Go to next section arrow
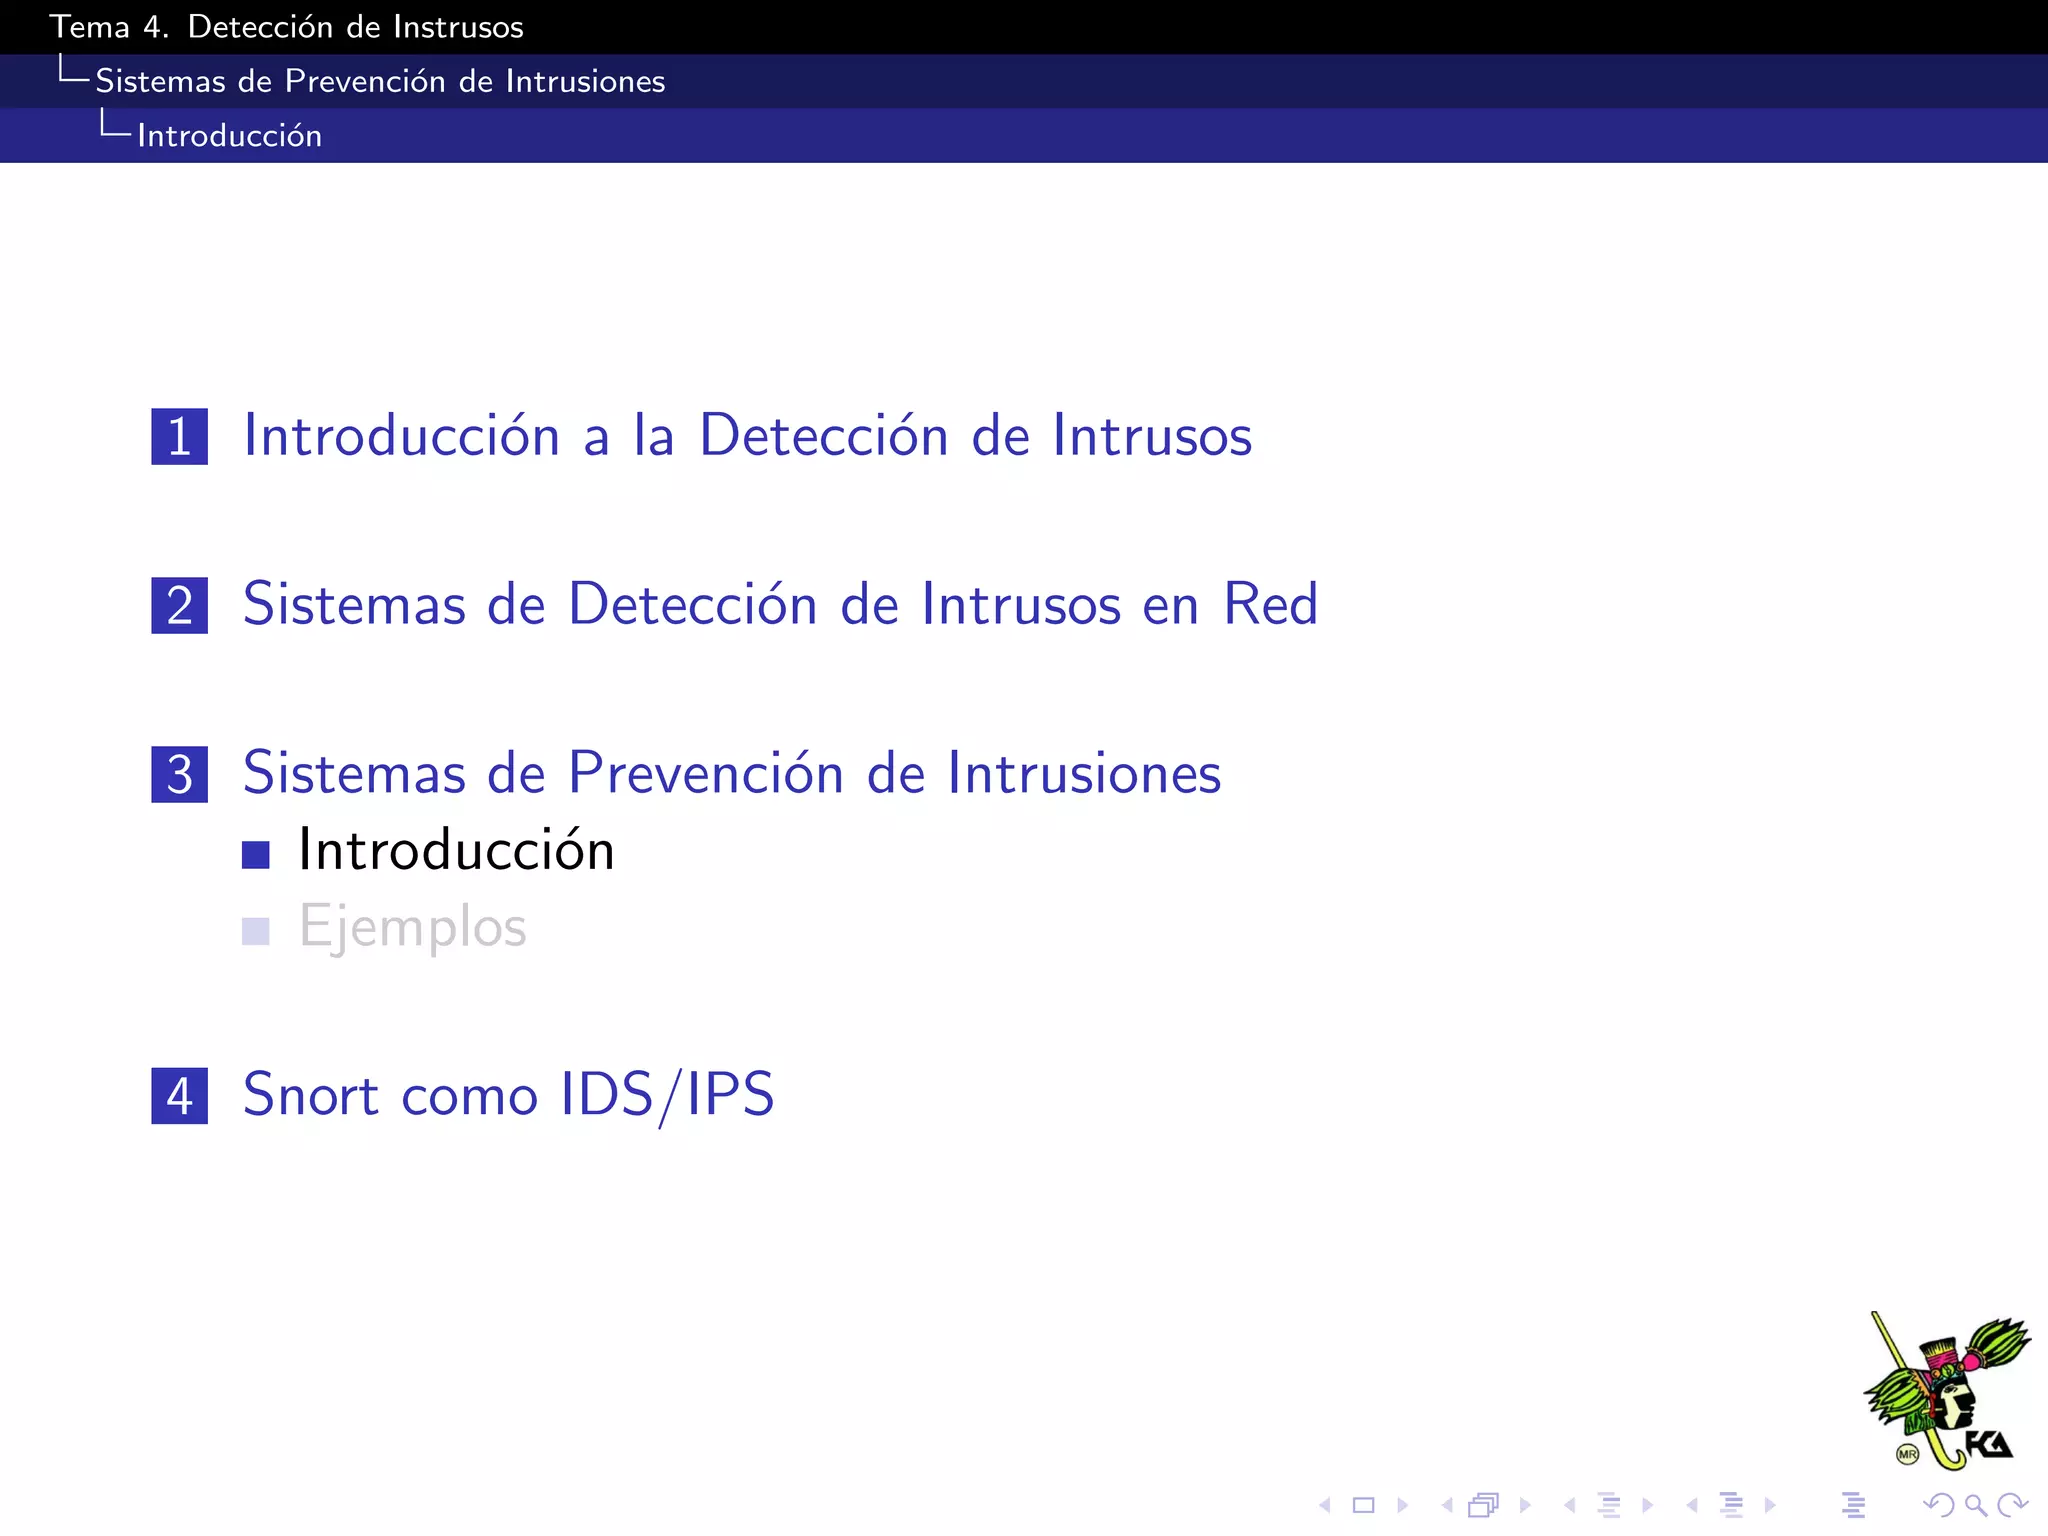This screenshot has height=1536, width=2048. pos(1770,1505)
